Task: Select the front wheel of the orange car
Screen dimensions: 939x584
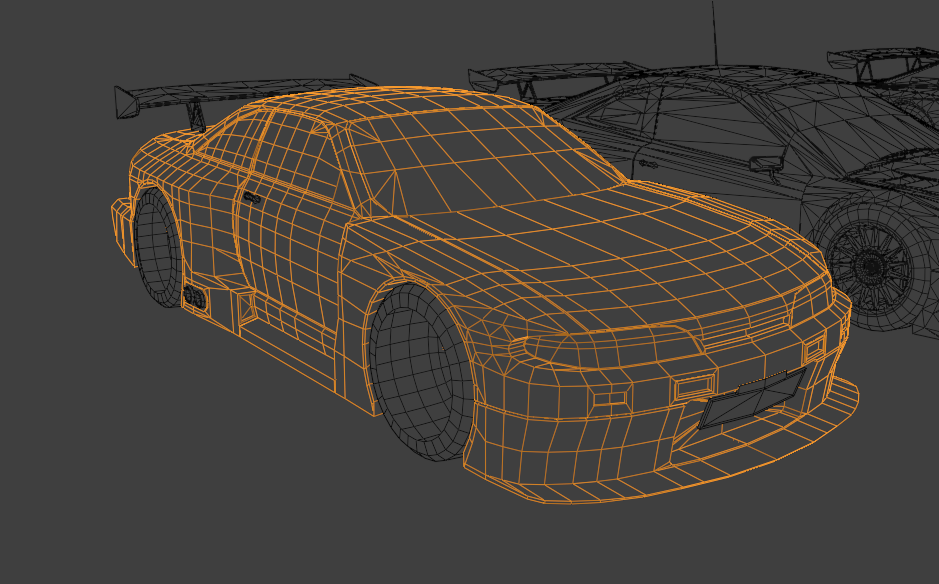Action: pos(420,373)
